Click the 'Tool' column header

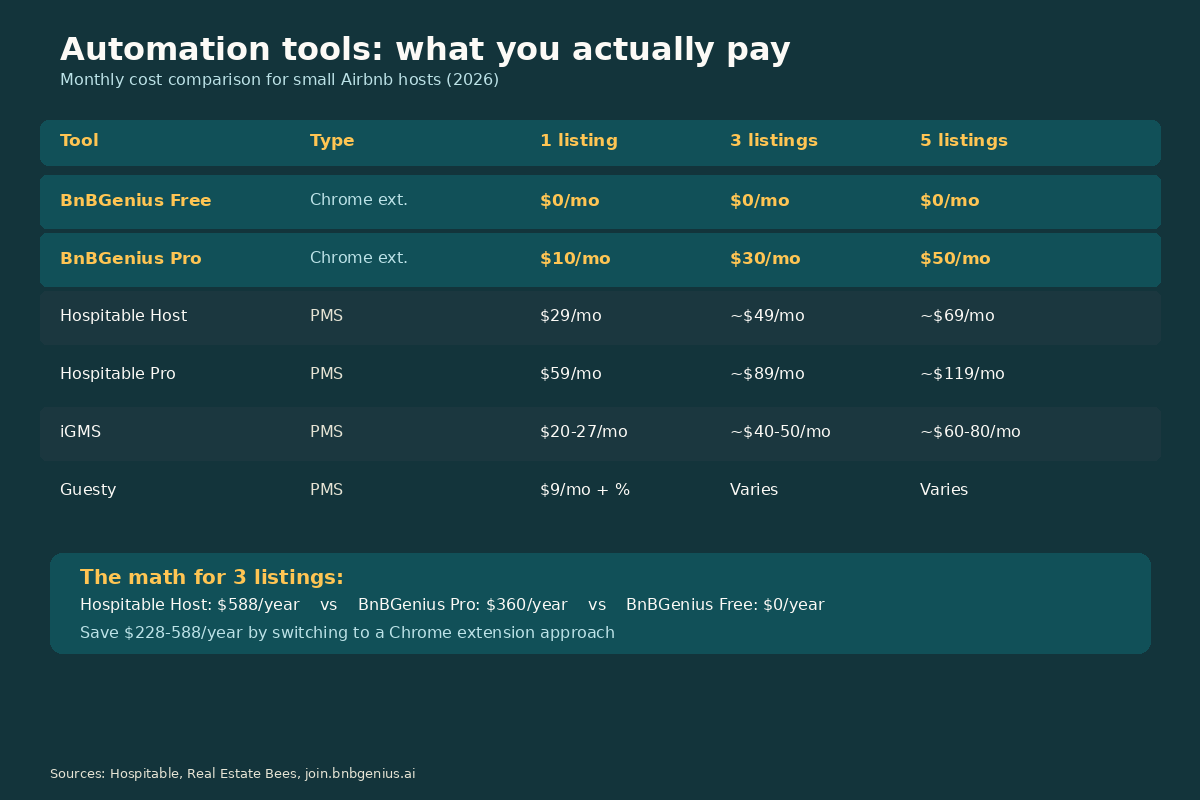pyautogui.click(x=79, y=141)
